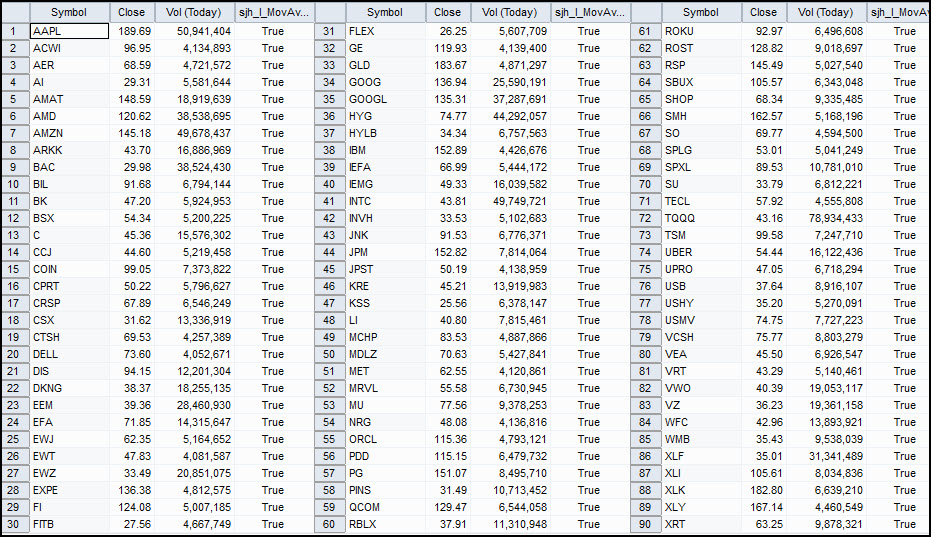The height and width of the screenshot is (537, 931).
Task: Click the True value in FLEX row
Action: (x=589, y=31)
